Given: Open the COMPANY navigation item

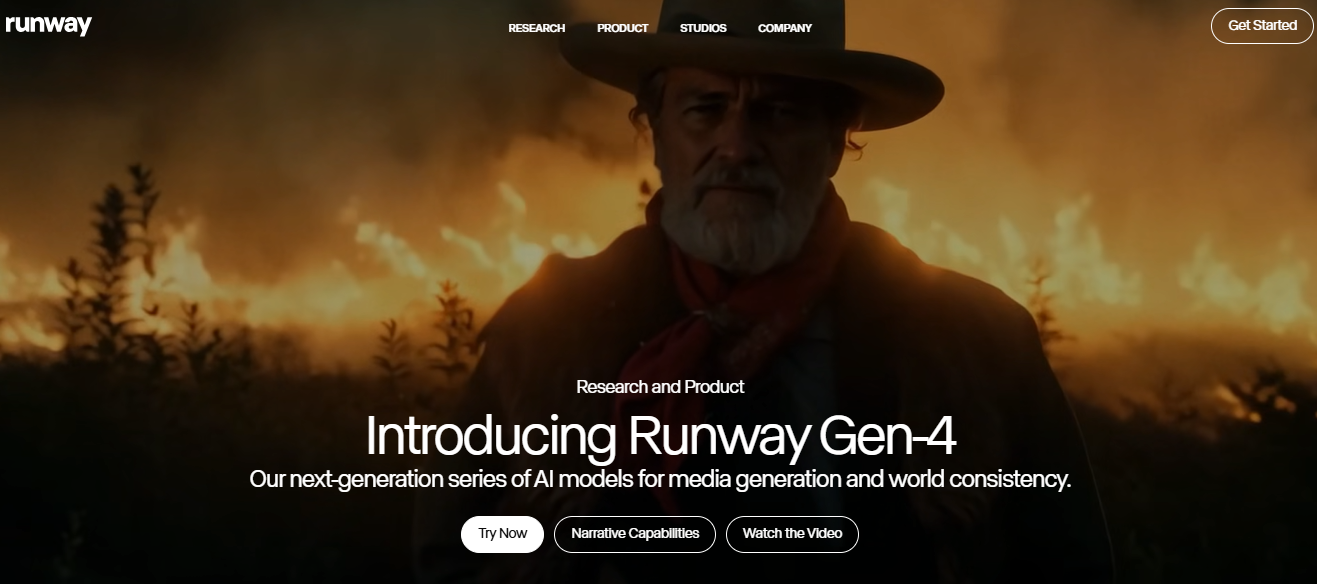Looking at the screenshot, I should pos(785,28).
